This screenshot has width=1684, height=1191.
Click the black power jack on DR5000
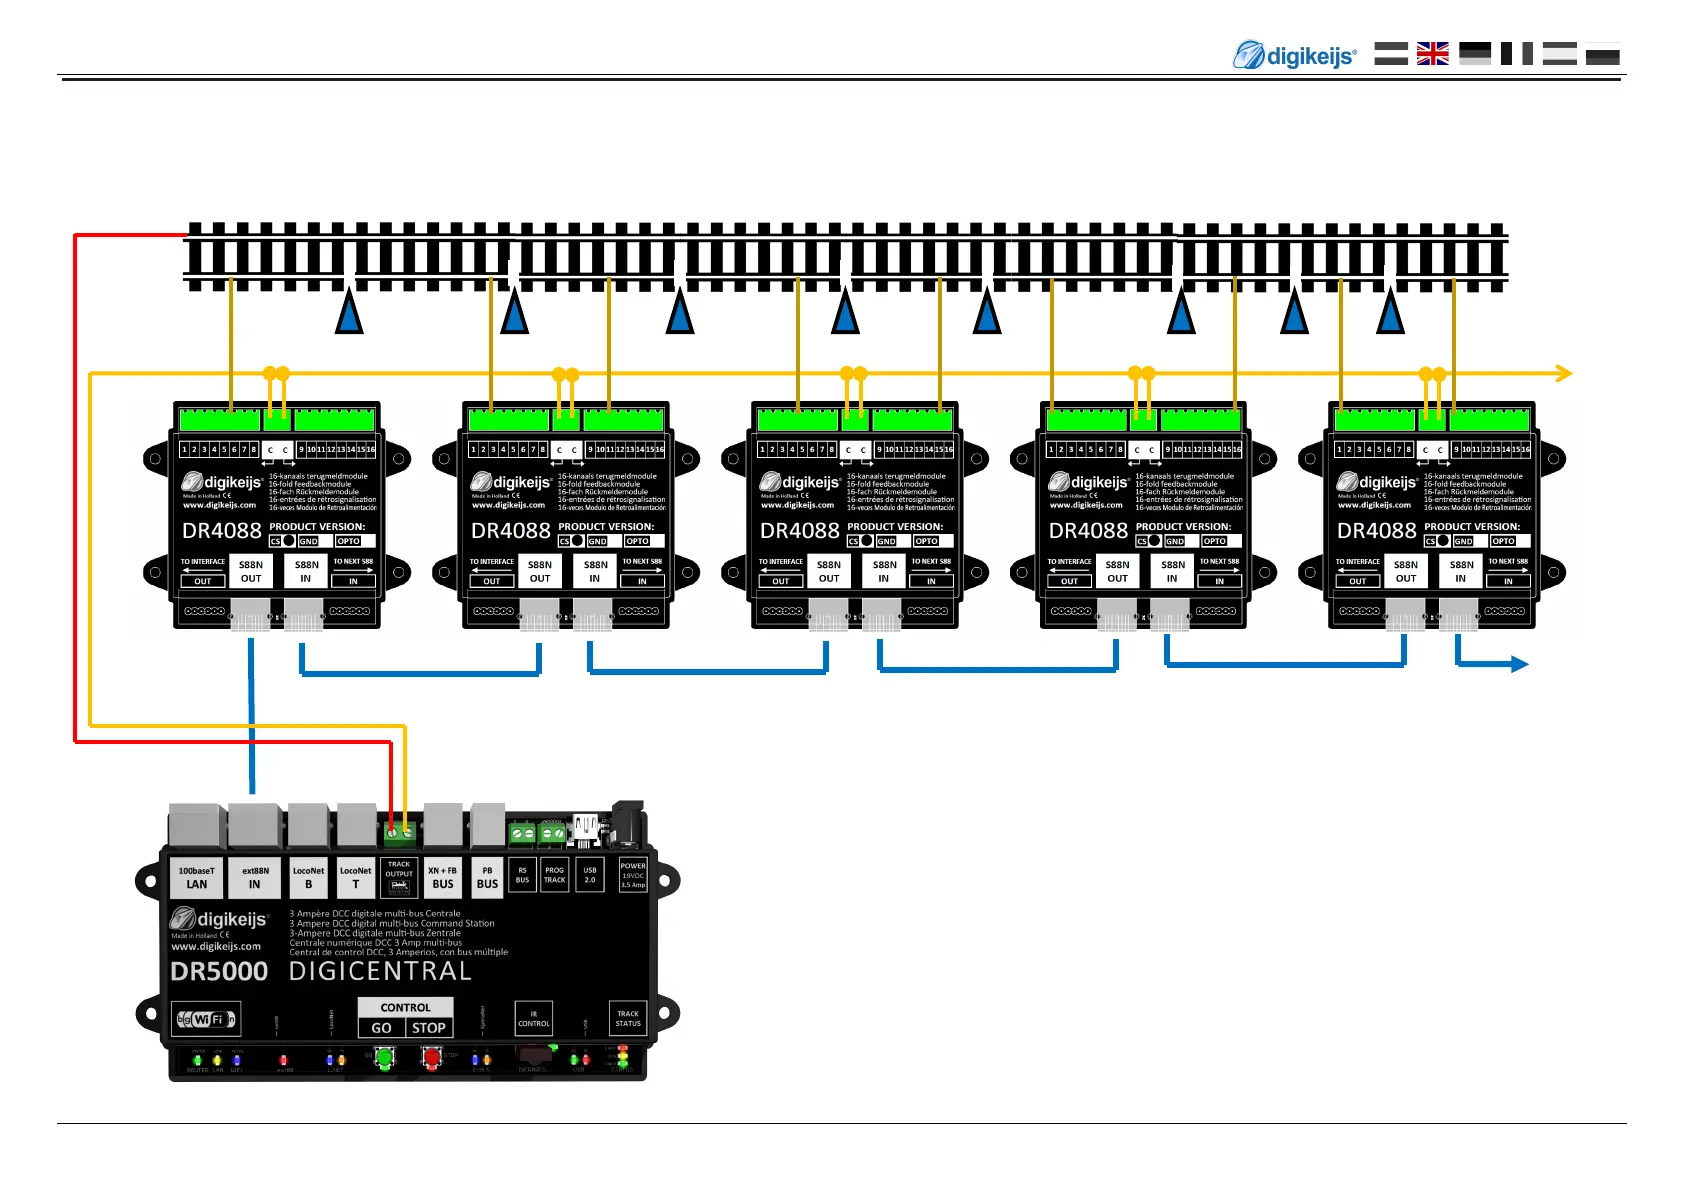tap(627, 823)
